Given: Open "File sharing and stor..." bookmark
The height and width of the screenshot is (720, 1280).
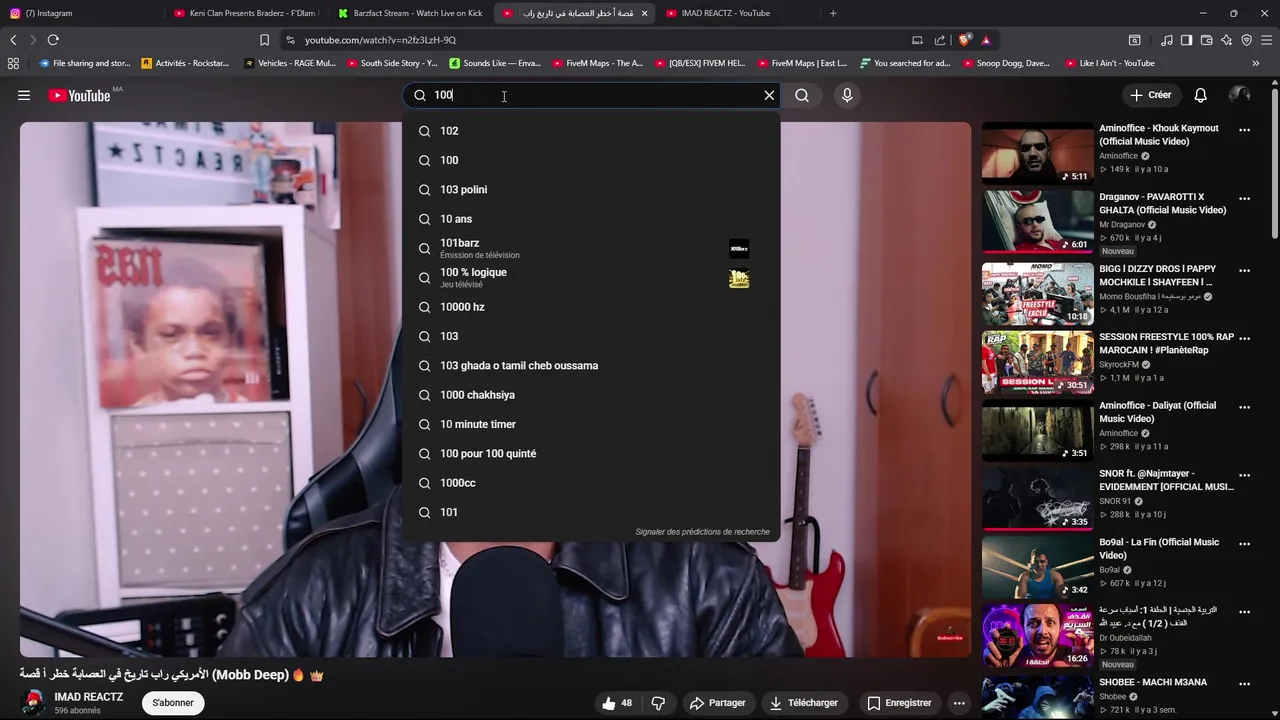Looking at the screenshot, I should click(x=84, y=63).
